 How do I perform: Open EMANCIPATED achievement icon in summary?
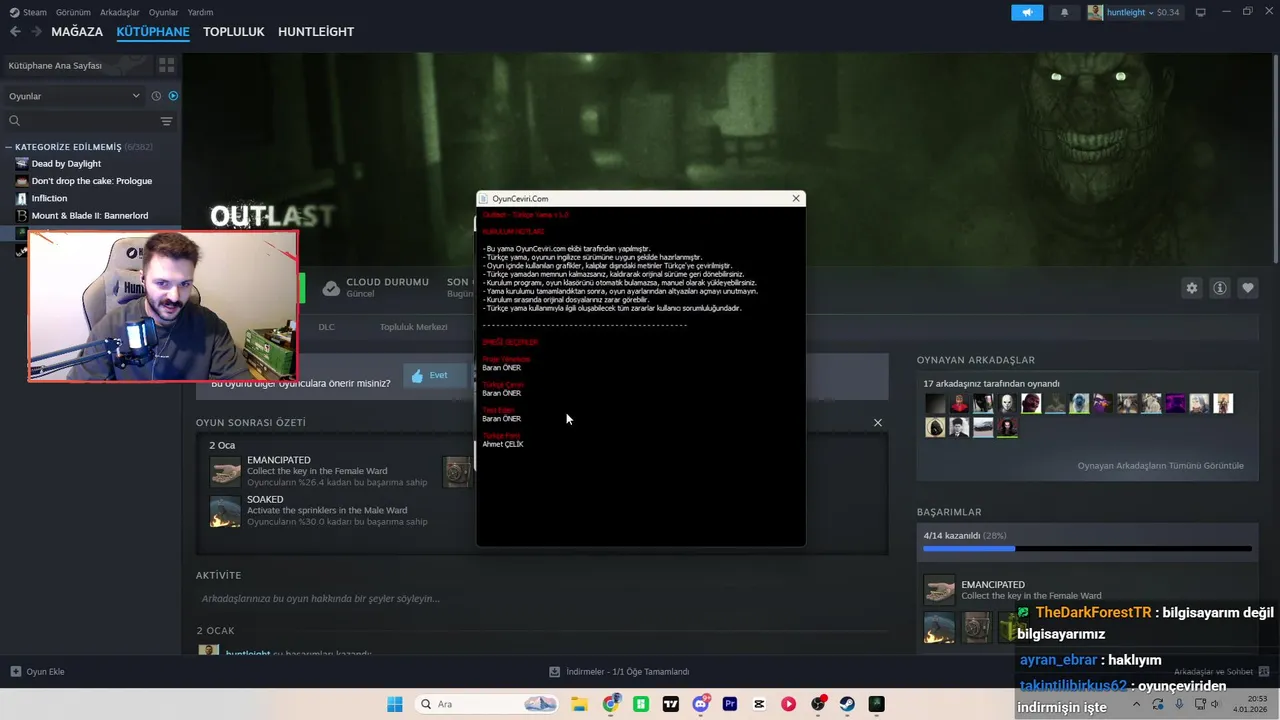click(x=225, y=472)
